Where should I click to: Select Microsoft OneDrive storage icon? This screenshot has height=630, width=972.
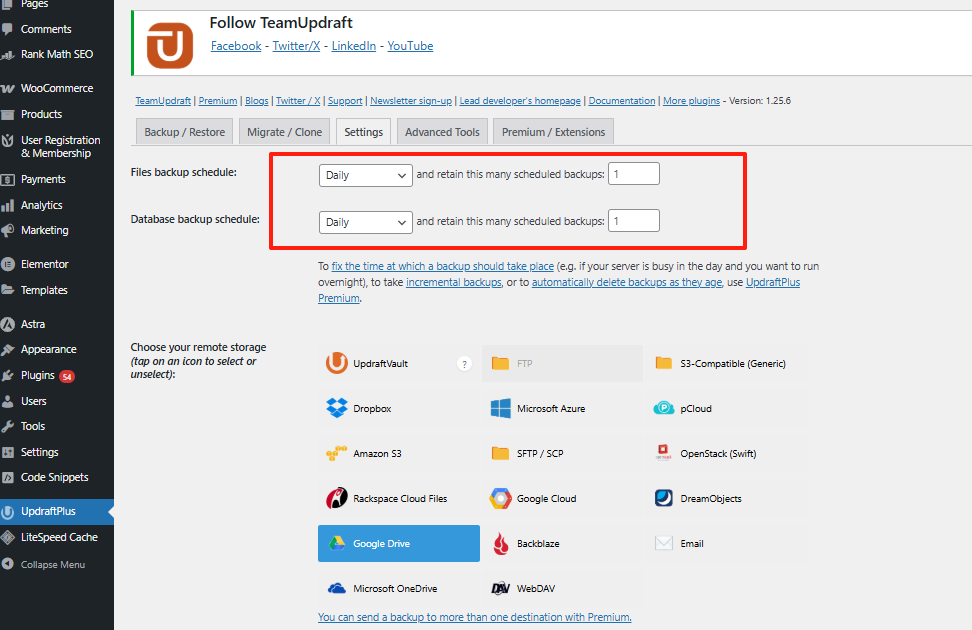coord(337,589)
